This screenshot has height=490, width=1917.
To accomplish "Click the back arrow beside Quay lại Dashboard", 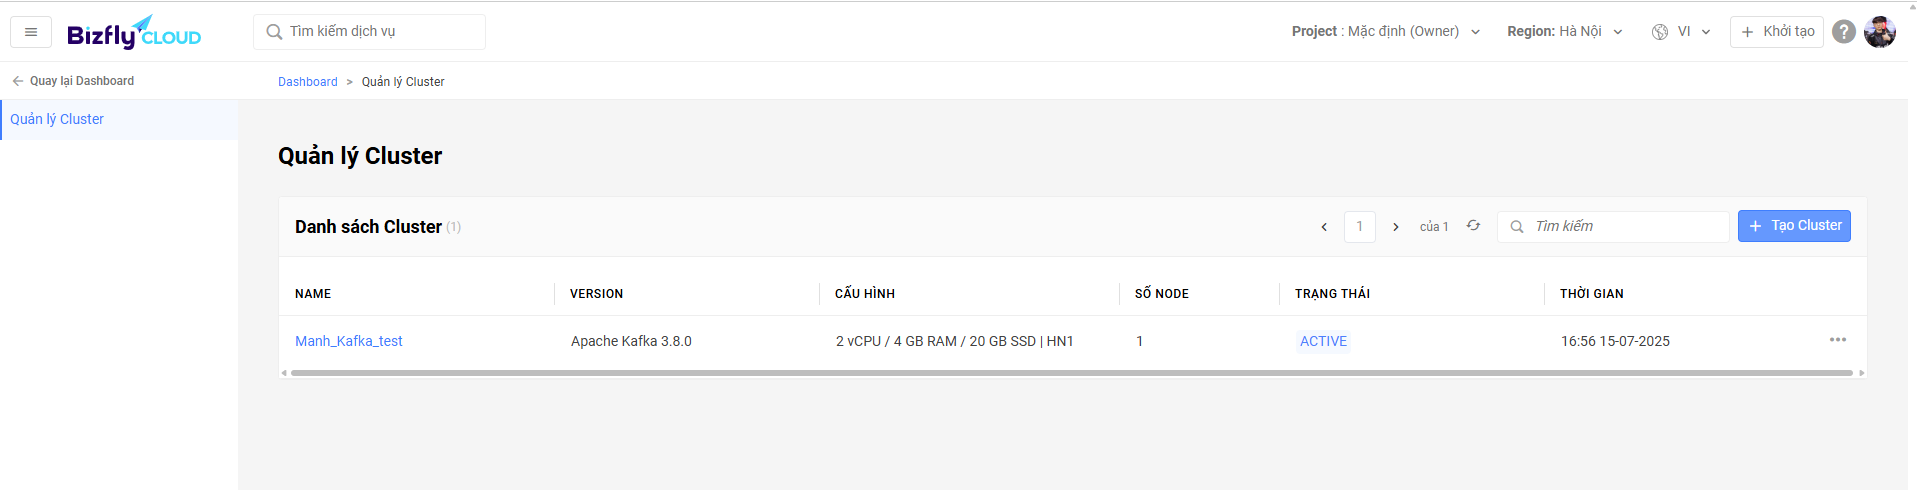I will 18,81.
